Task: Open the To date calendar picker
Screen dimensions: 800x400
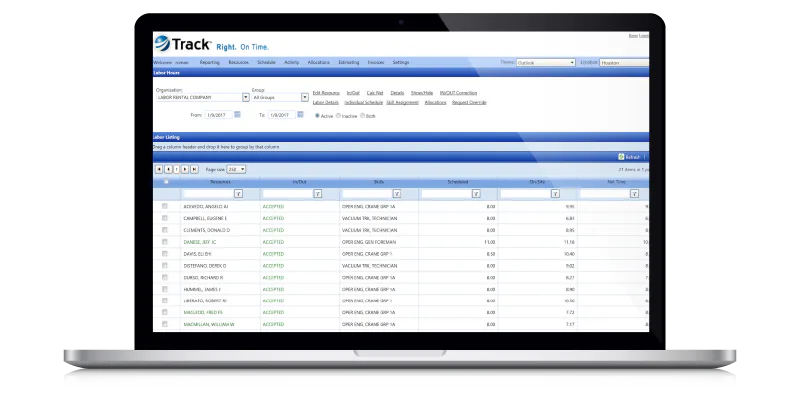Action: coord(301,114)
